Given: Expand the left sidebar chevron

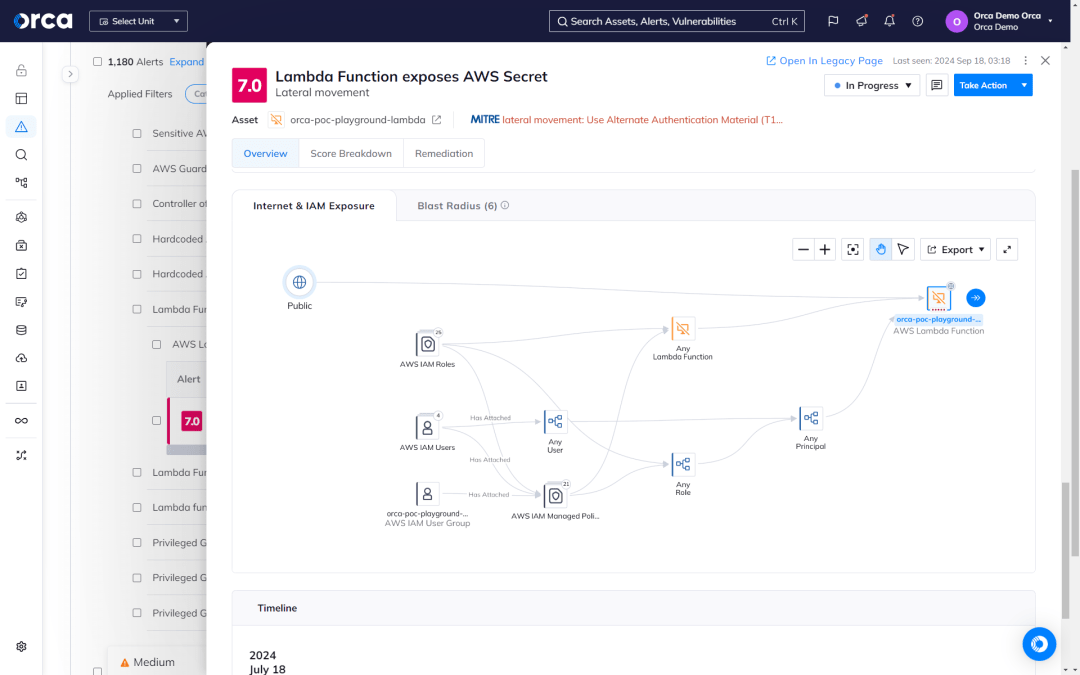Looking at the screenshot, I should point(70,74).
